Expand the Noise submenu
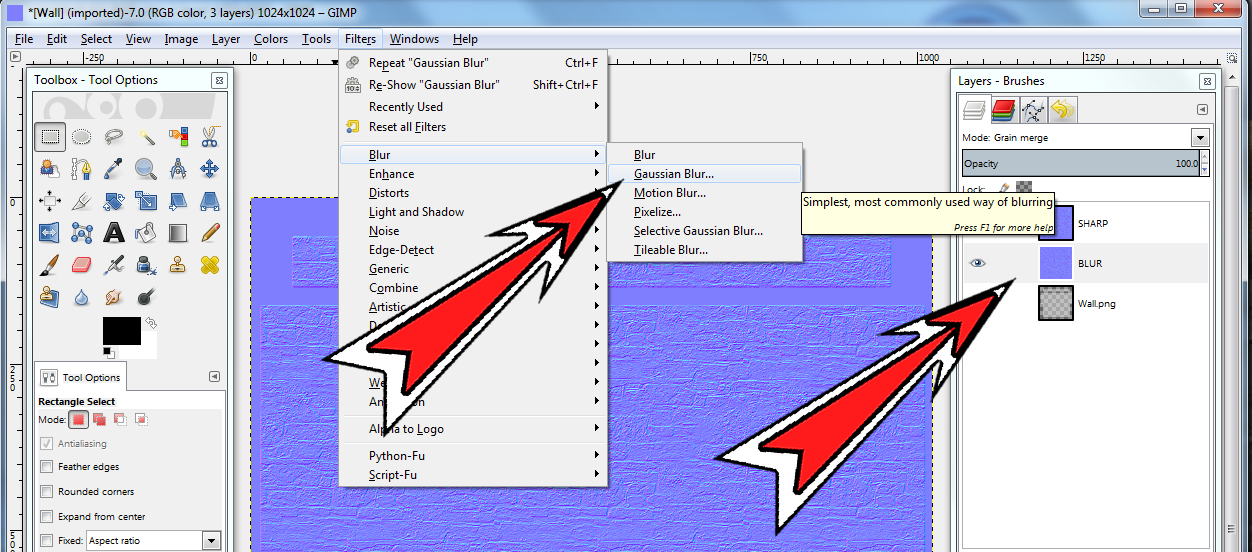 (x=472, y=231)
